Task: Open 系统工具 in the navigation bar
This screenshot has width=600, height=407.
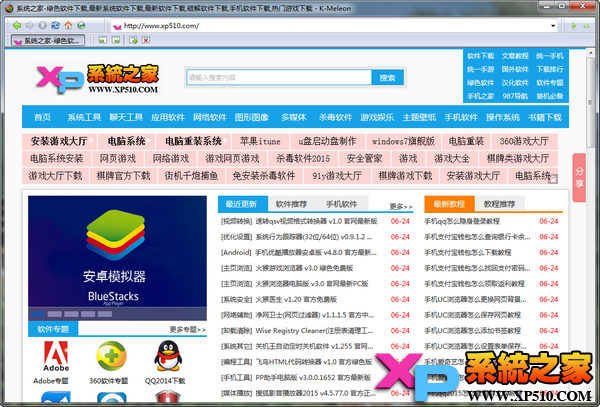Action: [x=84, y=117]
